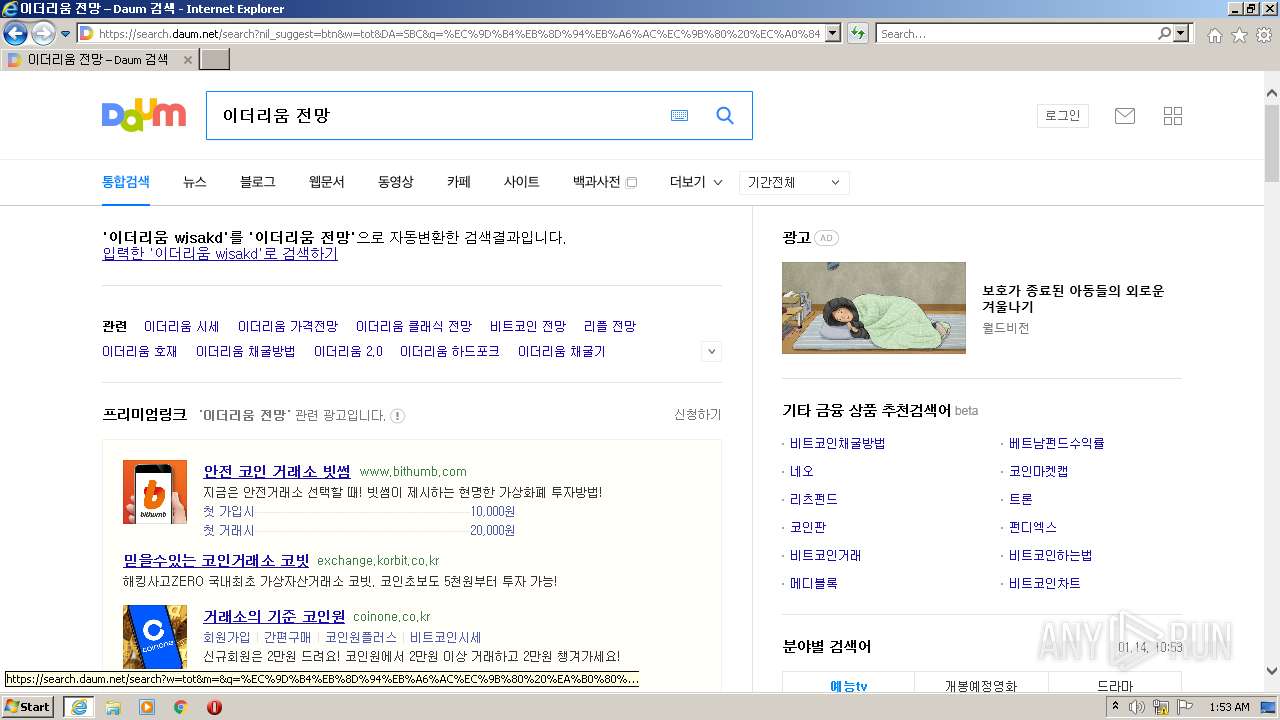Screen dimensions: 1280x720
Task: Switch to the 블로그 tab
Action: point(258,182)
